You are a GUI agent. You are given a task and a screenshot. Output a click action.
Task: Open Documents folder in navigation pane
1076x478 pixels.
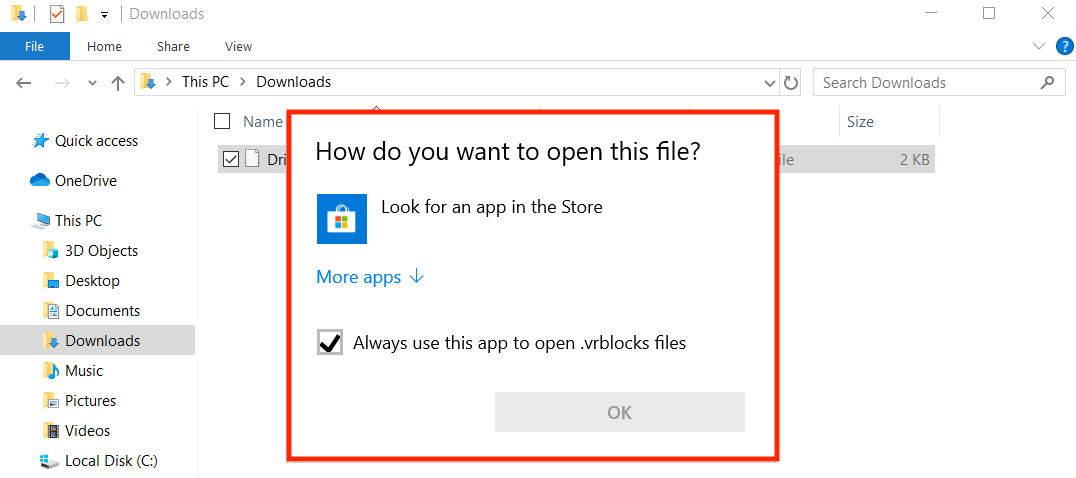[102, 311]
